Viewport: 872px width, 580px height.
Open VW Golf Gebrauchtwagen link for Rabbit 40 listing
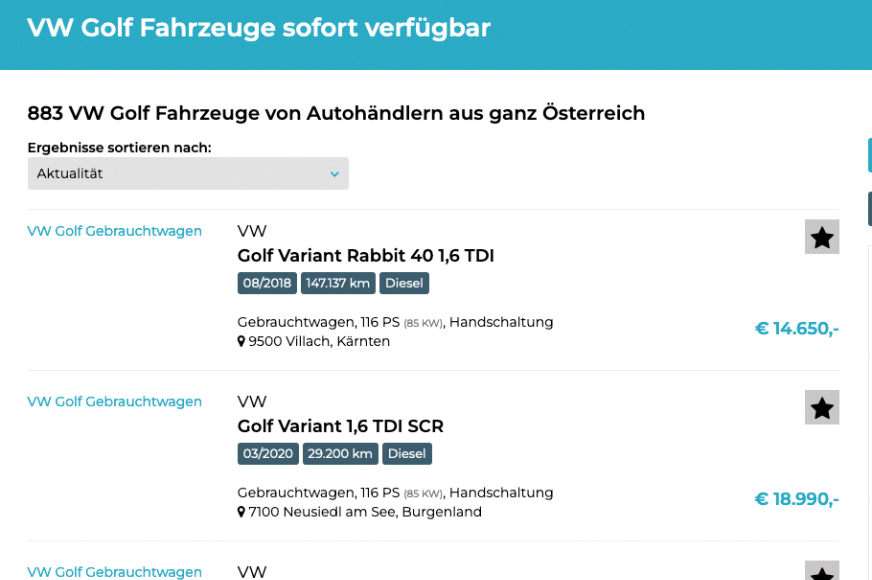[115, 231]
